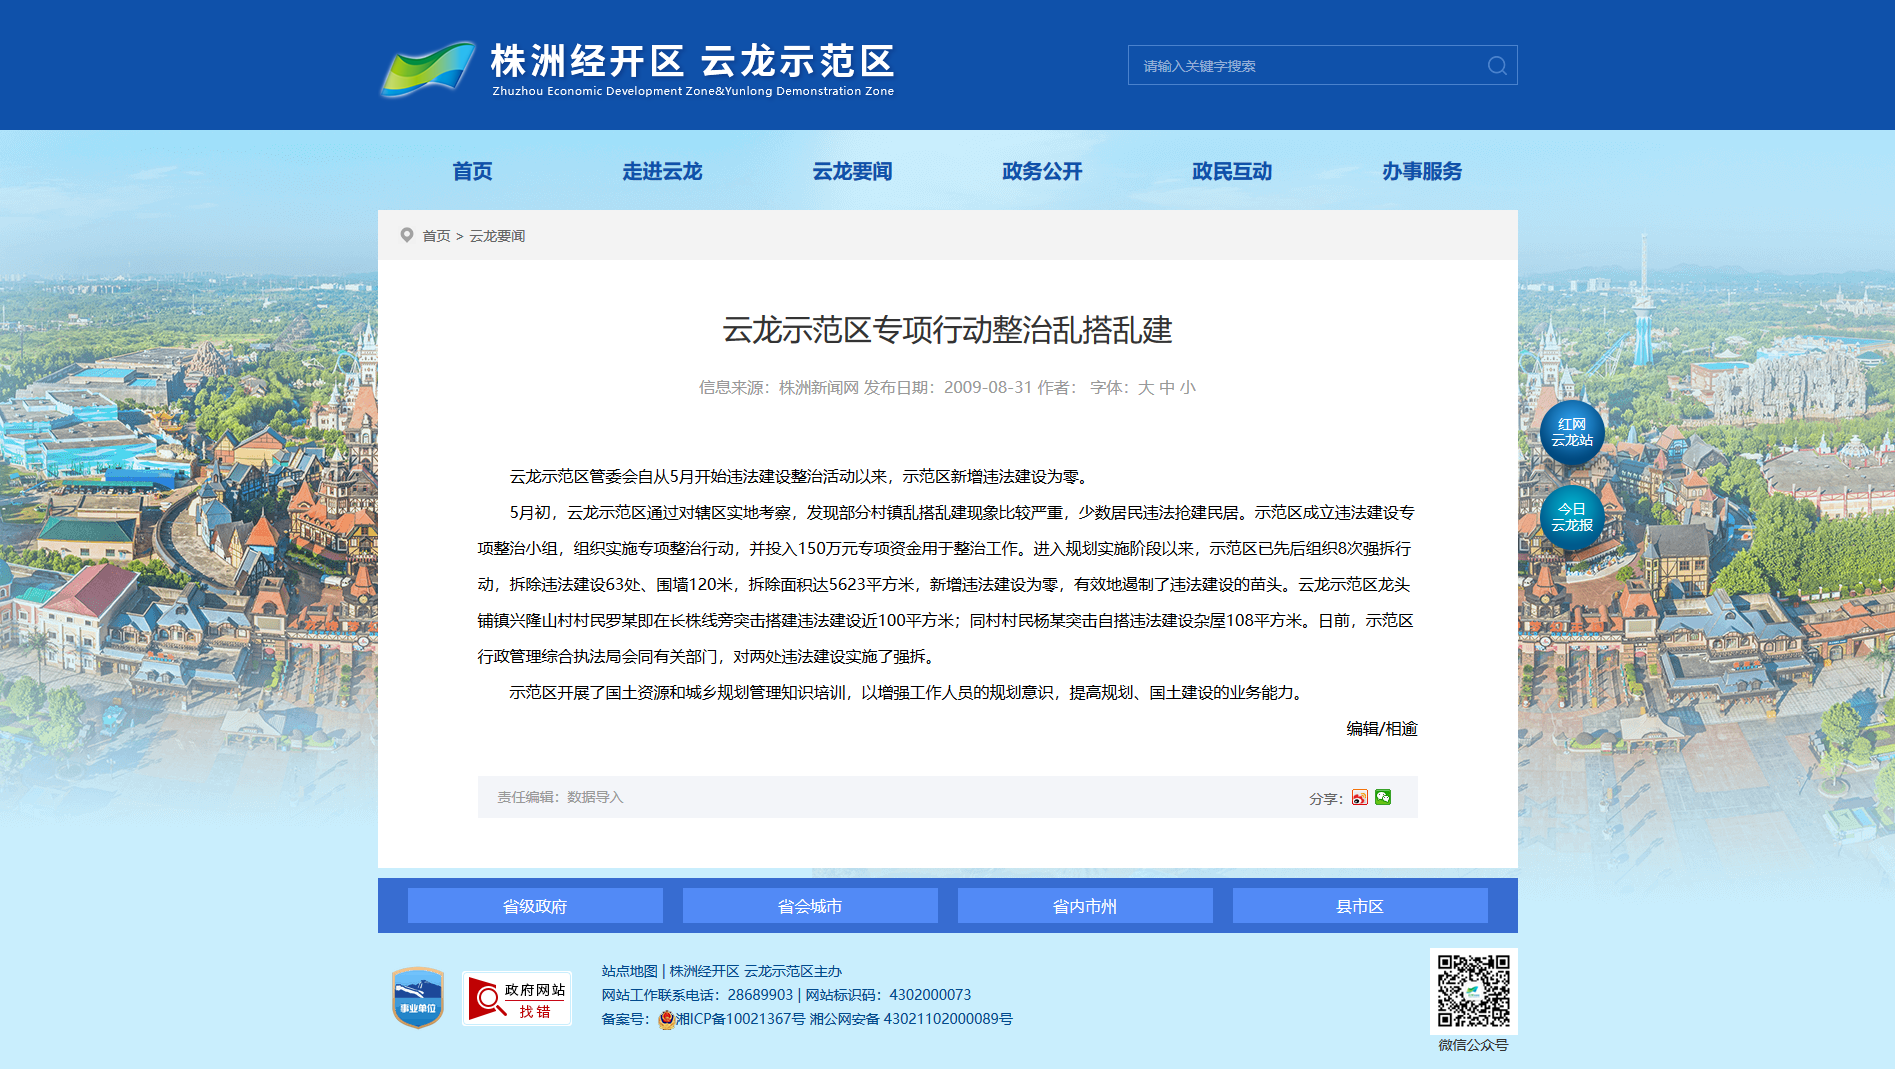Image resolution: width=1895 pixels, height=1069 pixels.
Task: Expand the 省会城市 links list
Action: click(x=810, y=906)
